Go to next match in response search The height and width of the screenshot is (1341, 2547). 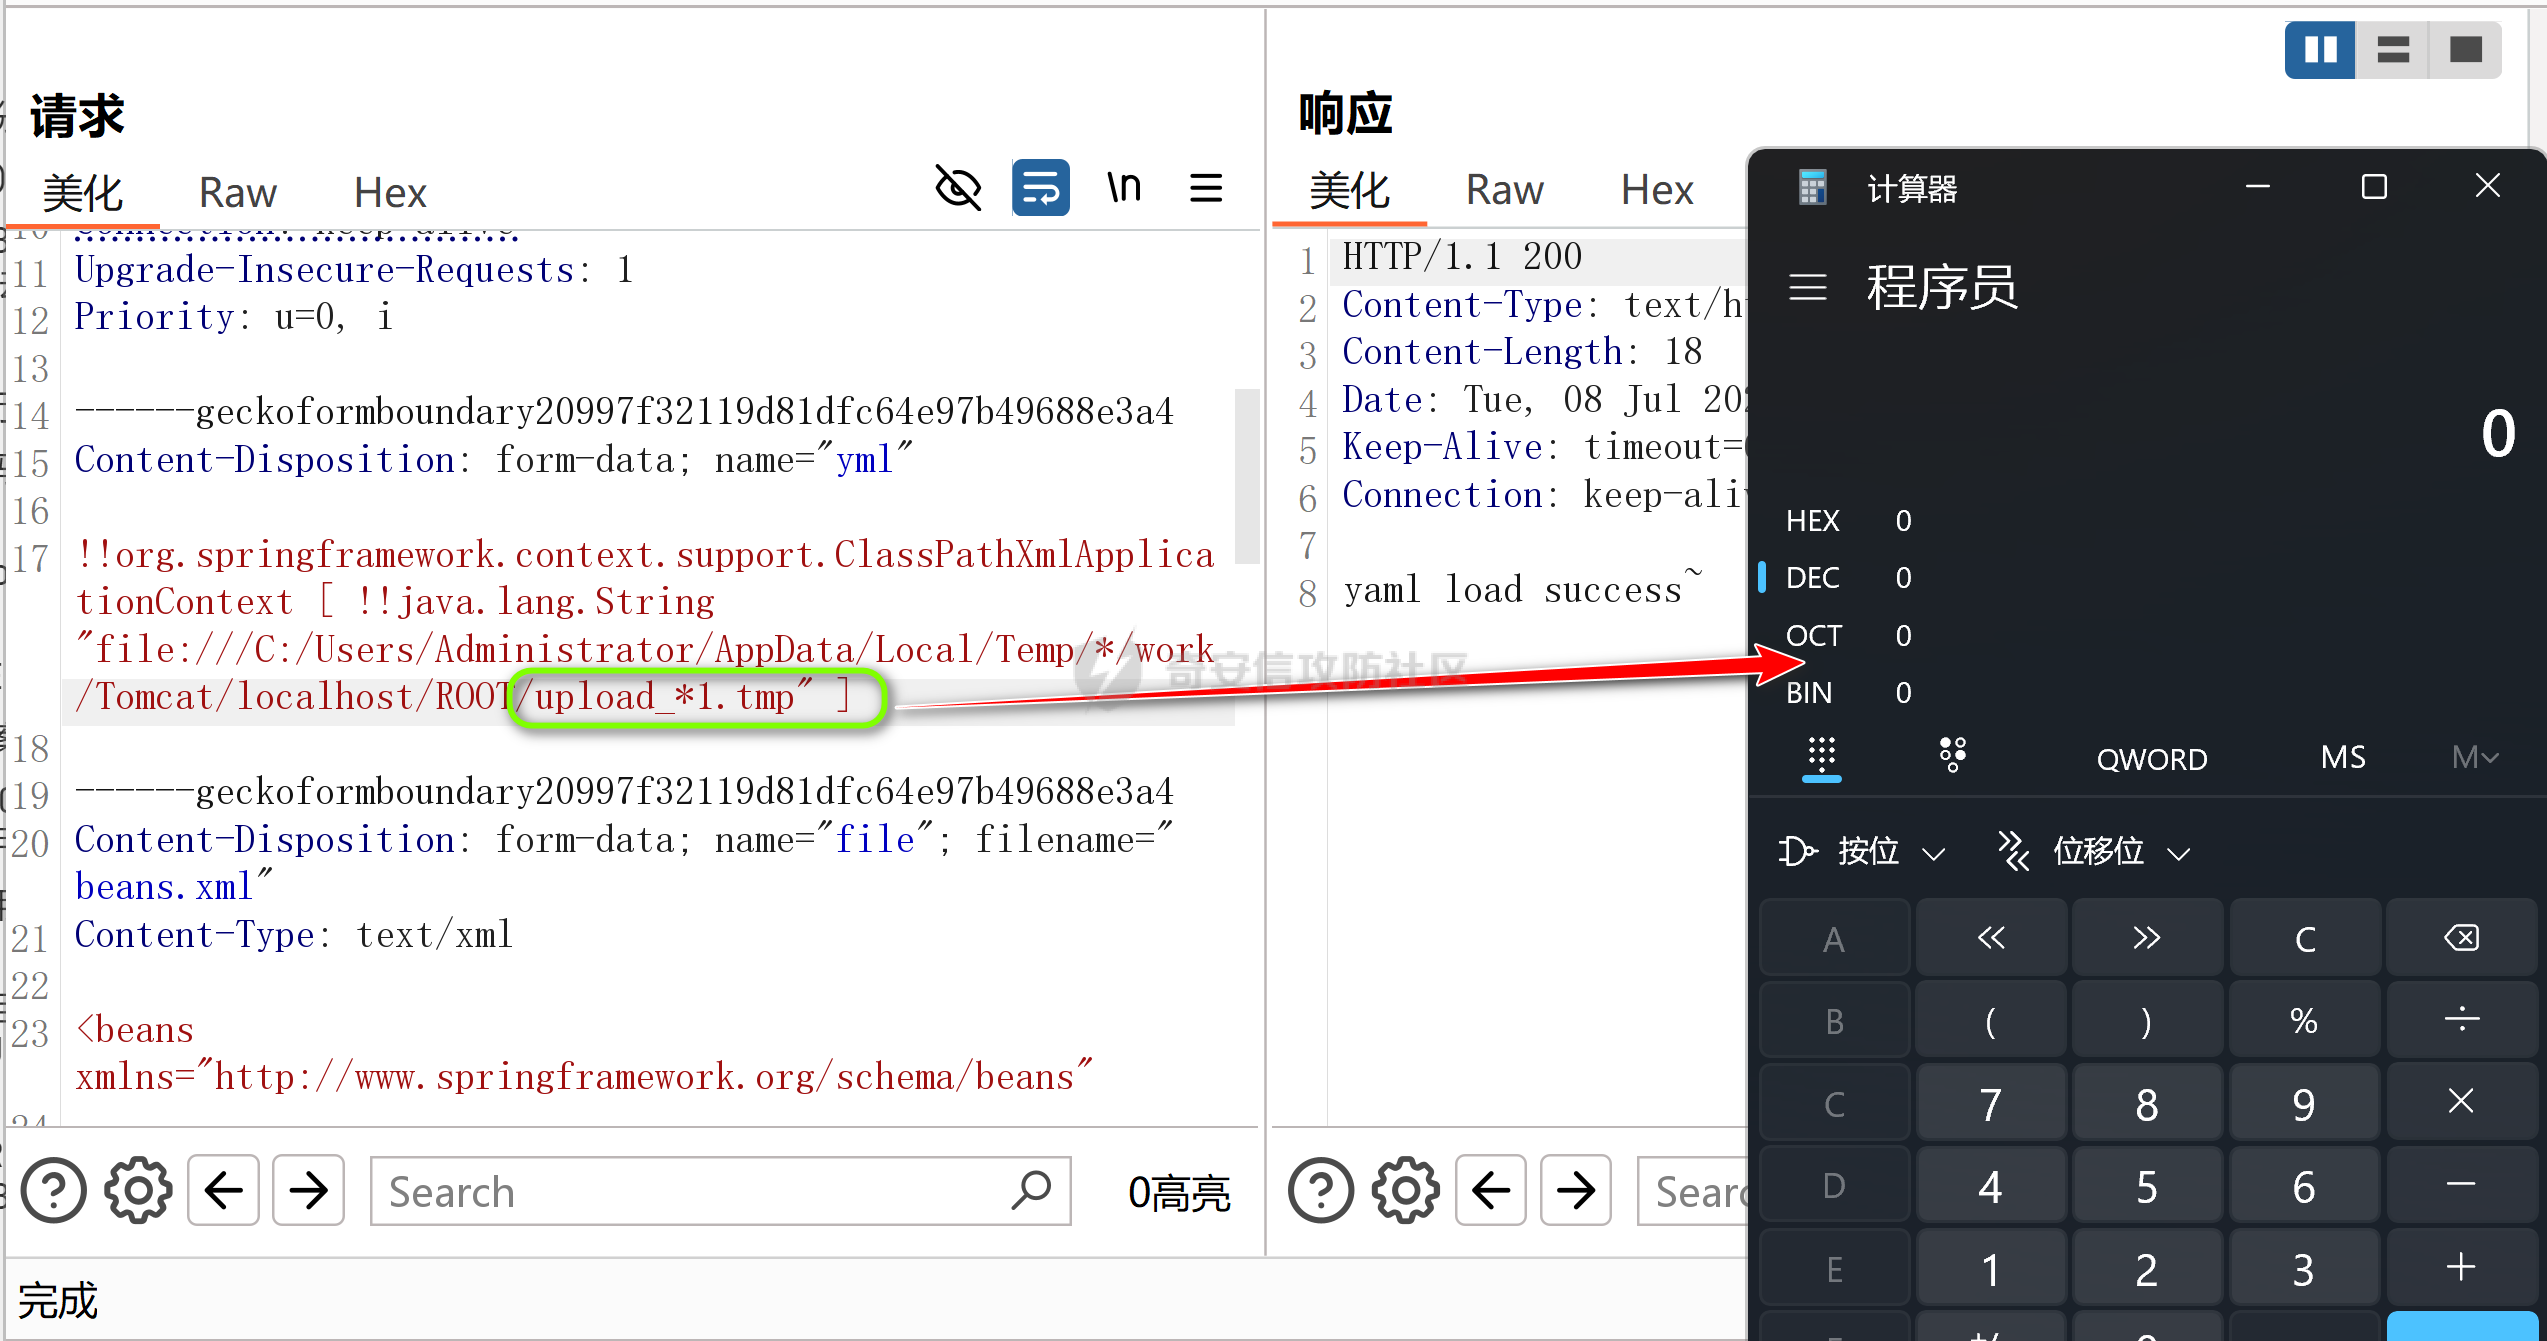1575,1190
